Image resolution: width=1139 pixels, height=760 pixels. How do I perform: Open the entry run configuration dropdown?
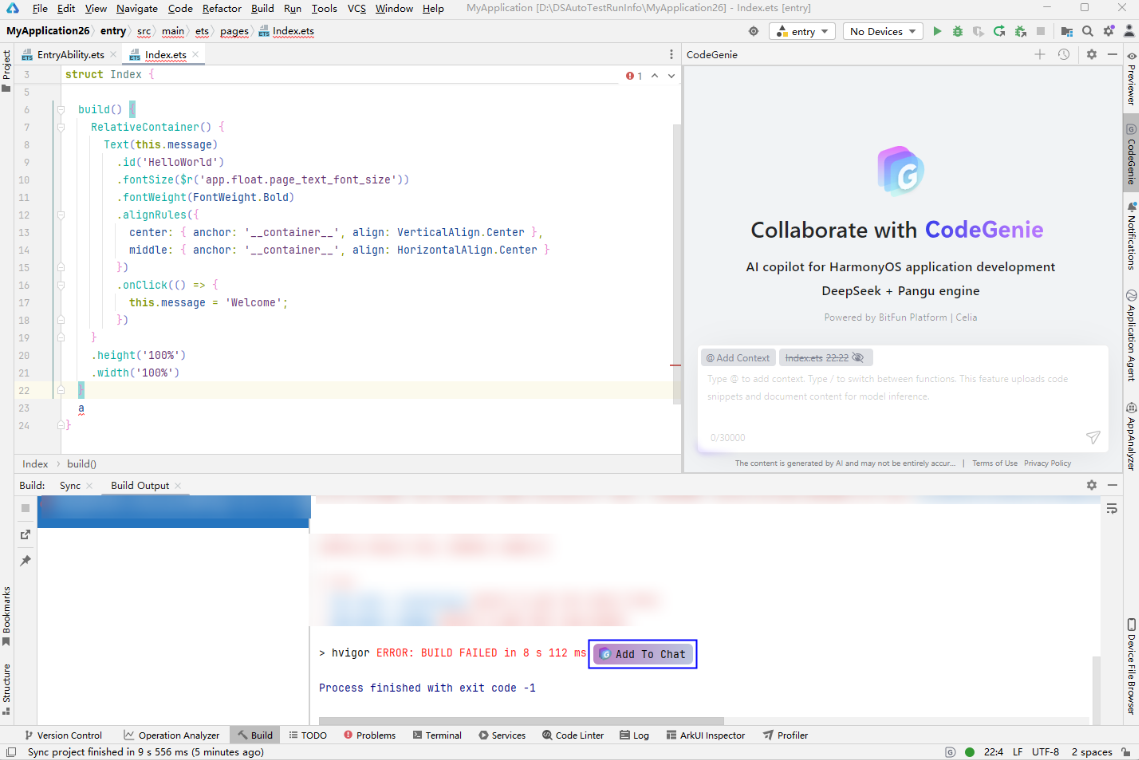[x=803, y=31]
